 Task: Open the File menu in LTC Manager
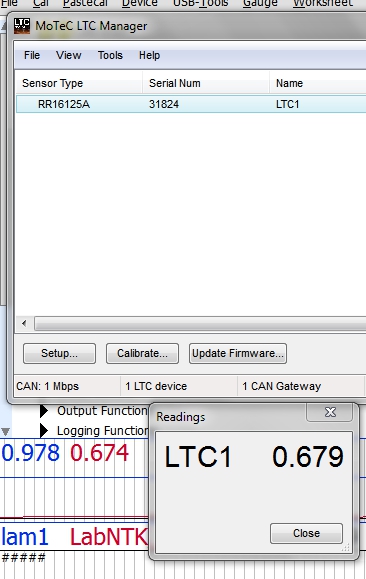tap(32, 55)
